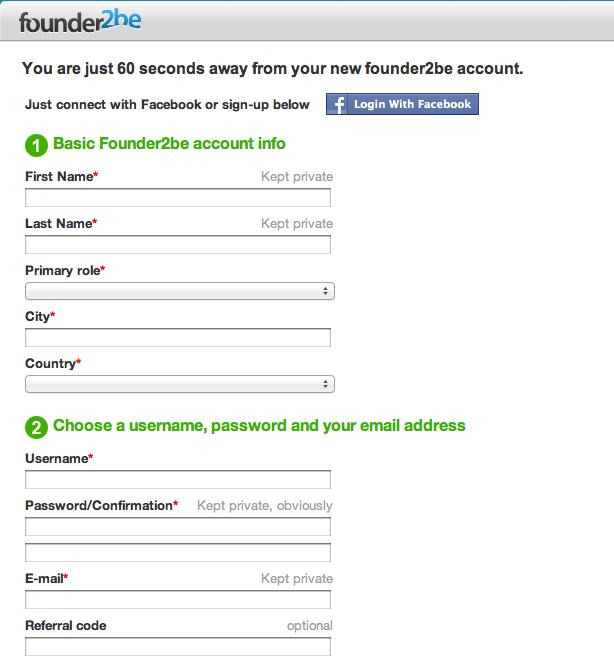Click Login With Facebook button
The width and height of the screenshot is (614, 670).
402,104
